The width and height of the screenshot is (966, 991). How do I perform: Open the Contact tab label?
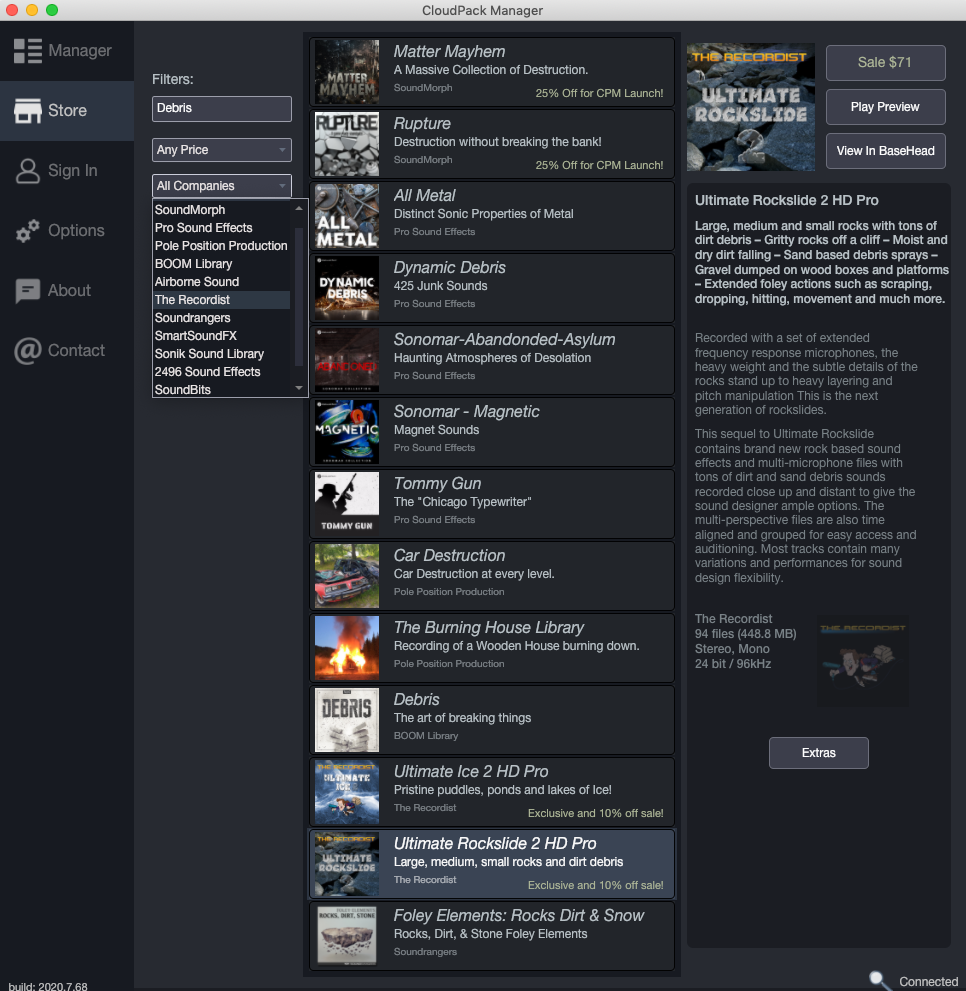pyautogui.click(x=76, y=351)
